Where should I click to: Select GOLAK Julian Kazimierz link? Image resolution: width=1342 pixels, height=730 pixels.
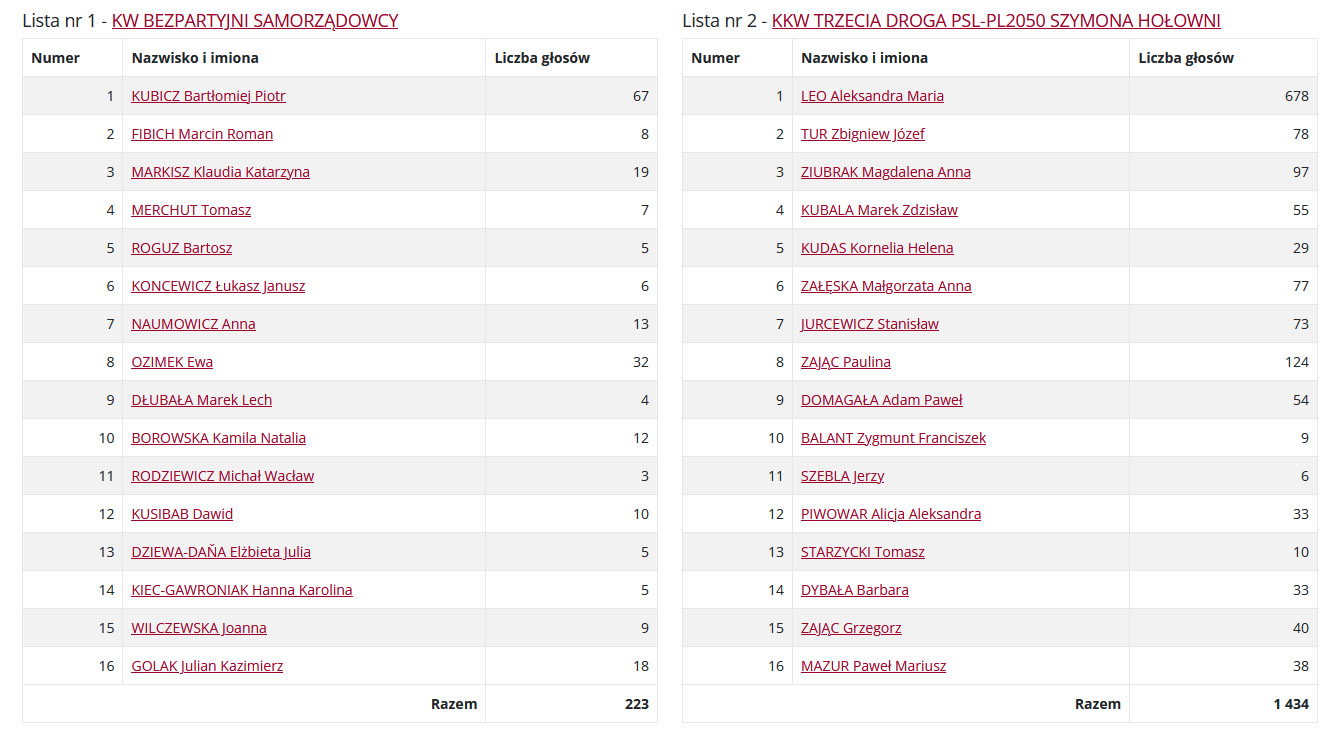[x=207, y=666]
